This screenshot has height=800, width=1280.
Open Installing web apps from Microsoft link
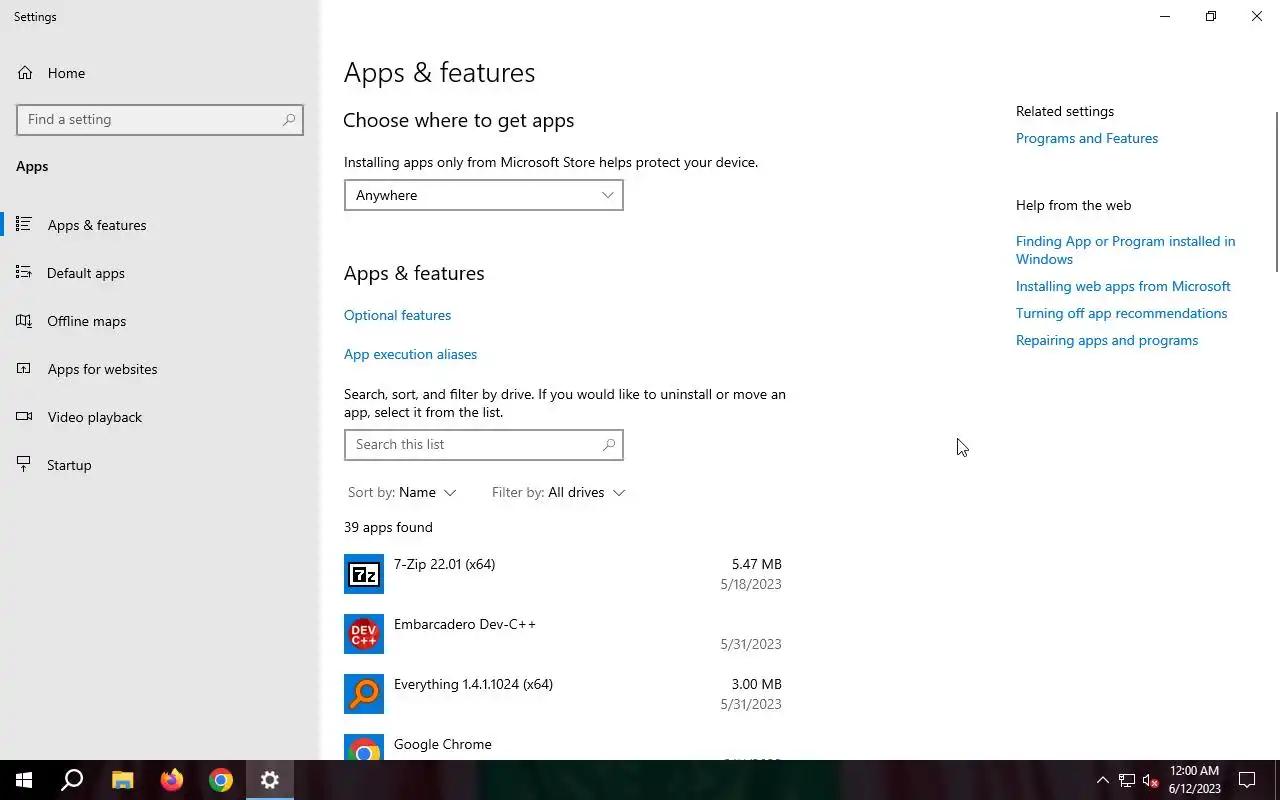click(x=1123, y=286)
